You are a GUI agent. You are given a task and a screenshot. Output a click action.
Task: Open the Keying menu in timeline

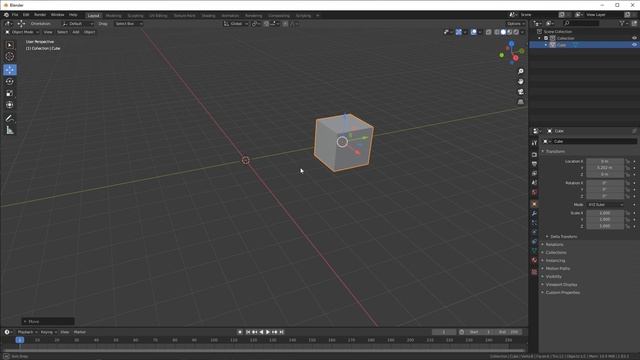(x=48, y=332)
